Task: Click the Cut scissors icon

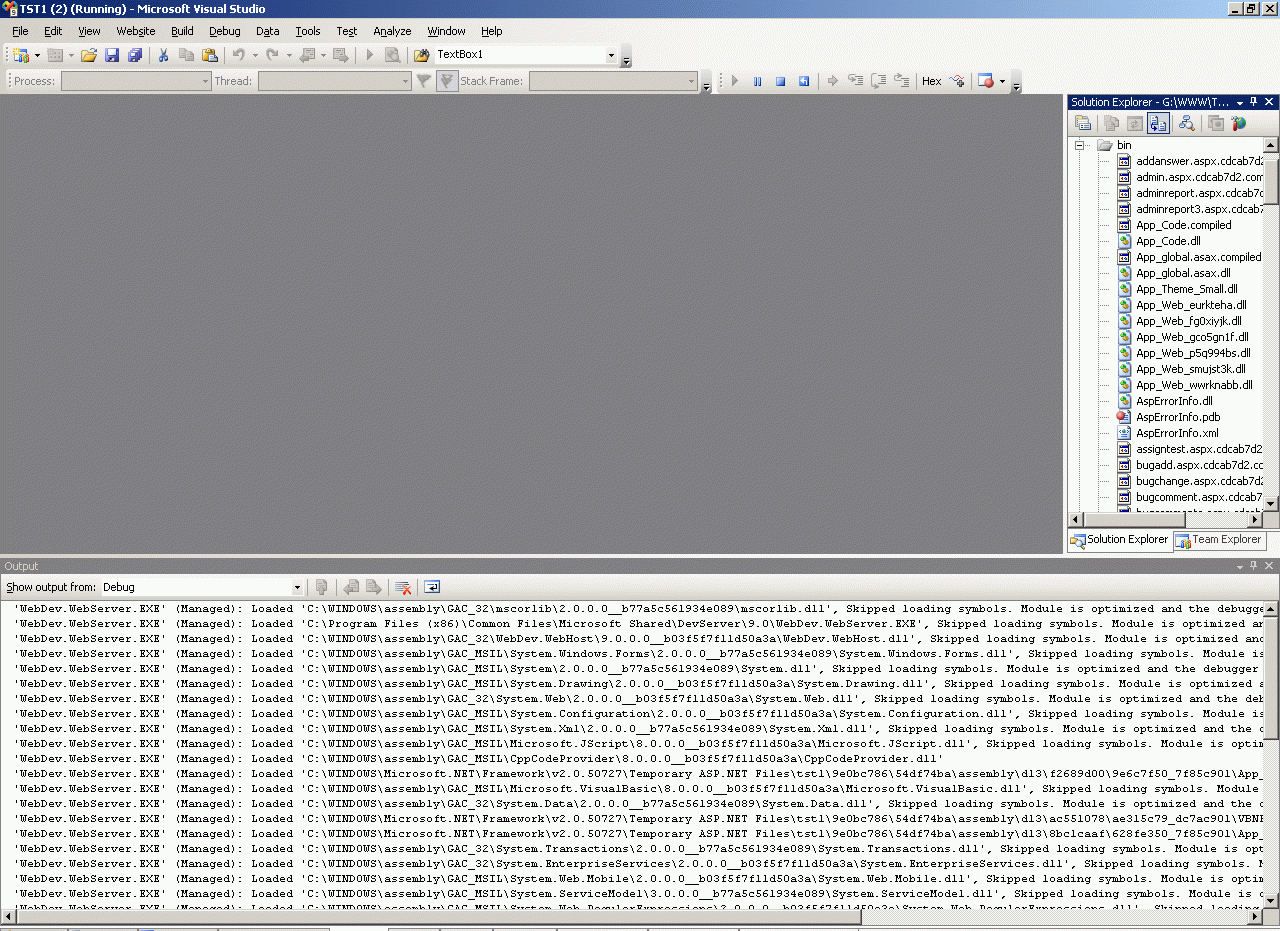Action: coord(163,55)
